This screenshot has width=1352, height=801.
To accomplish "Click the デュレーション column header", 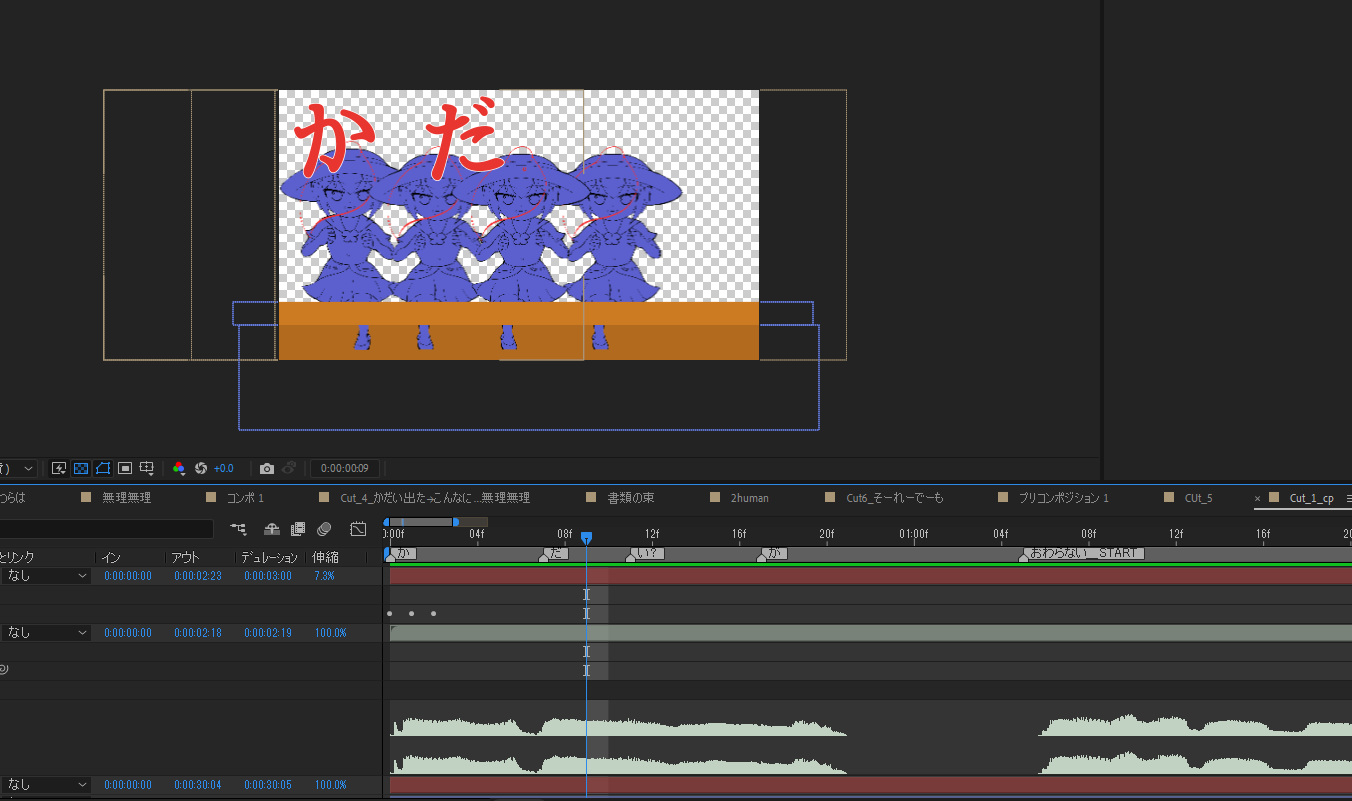I will pos(269,557).
